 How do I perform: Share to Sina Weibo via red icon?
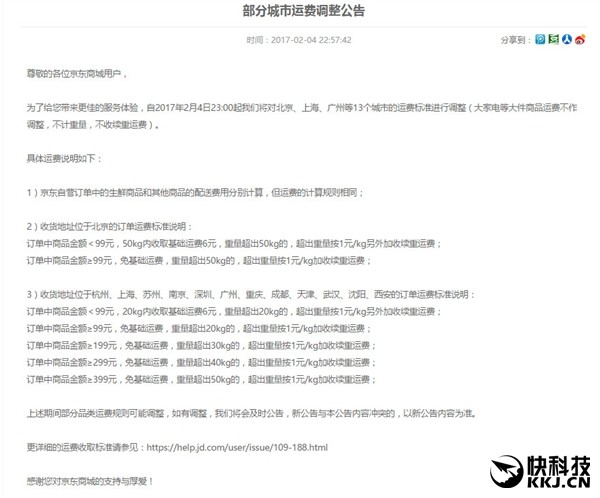[580, 39]
